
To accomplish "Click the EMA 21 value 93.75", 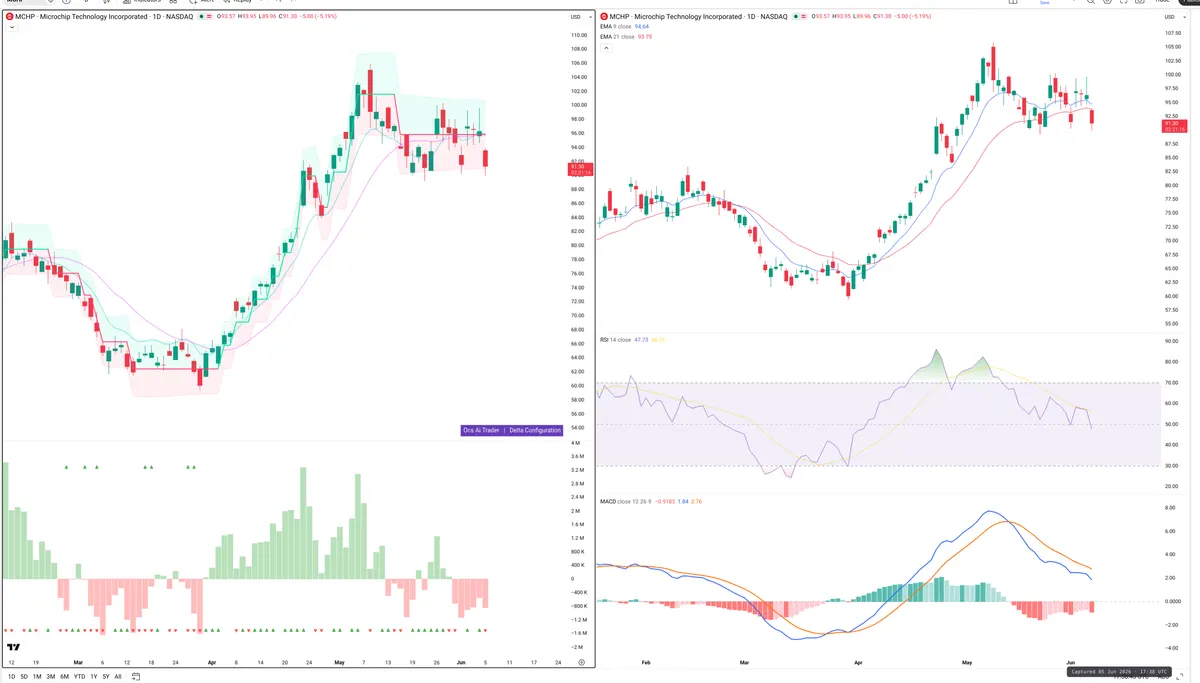I will point(645,37).
